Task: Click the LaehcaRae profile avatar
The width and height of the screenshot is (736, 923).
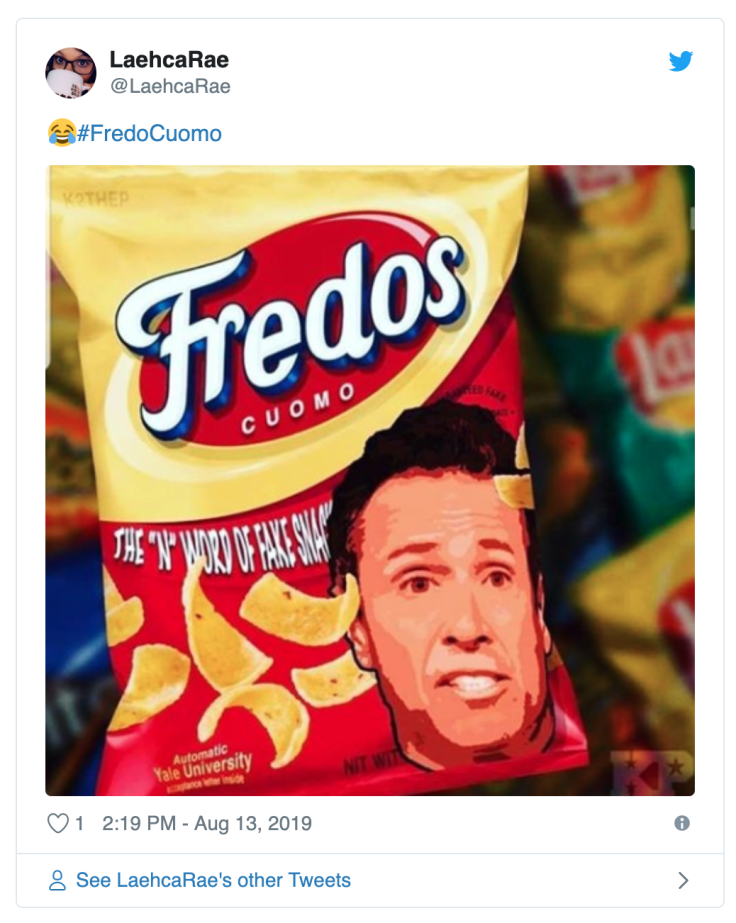Action: tap(71, 73)
